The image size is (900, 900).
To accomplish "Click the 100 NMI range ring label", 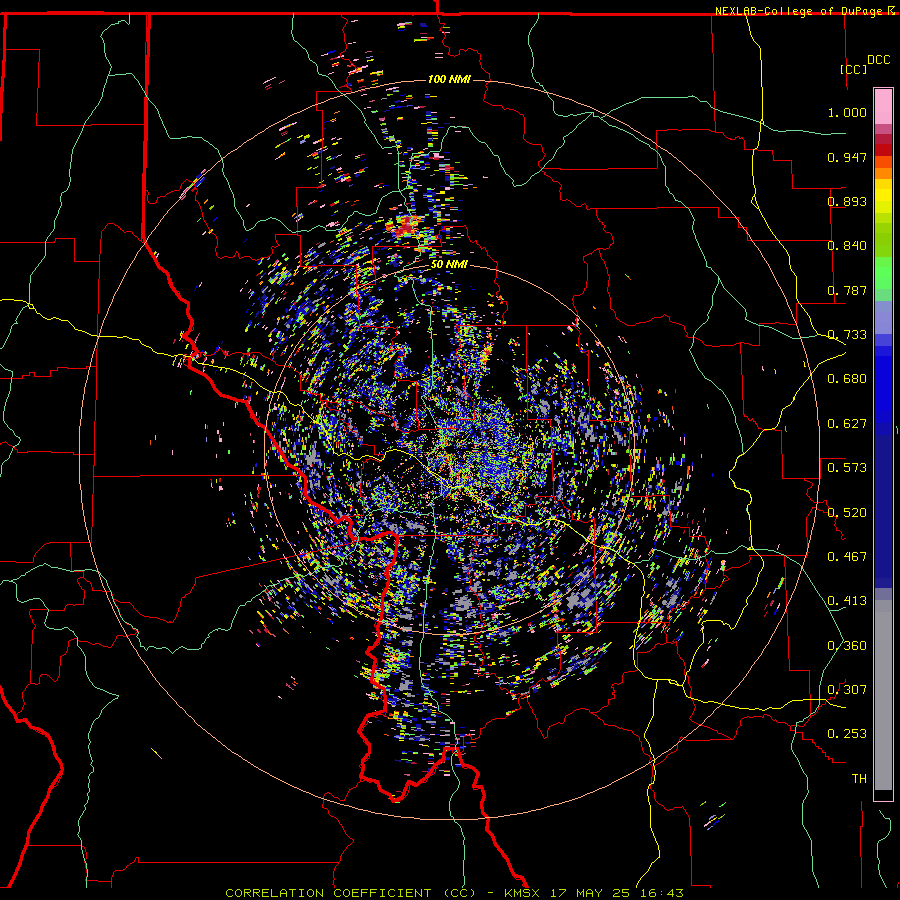I will [449, 79].
